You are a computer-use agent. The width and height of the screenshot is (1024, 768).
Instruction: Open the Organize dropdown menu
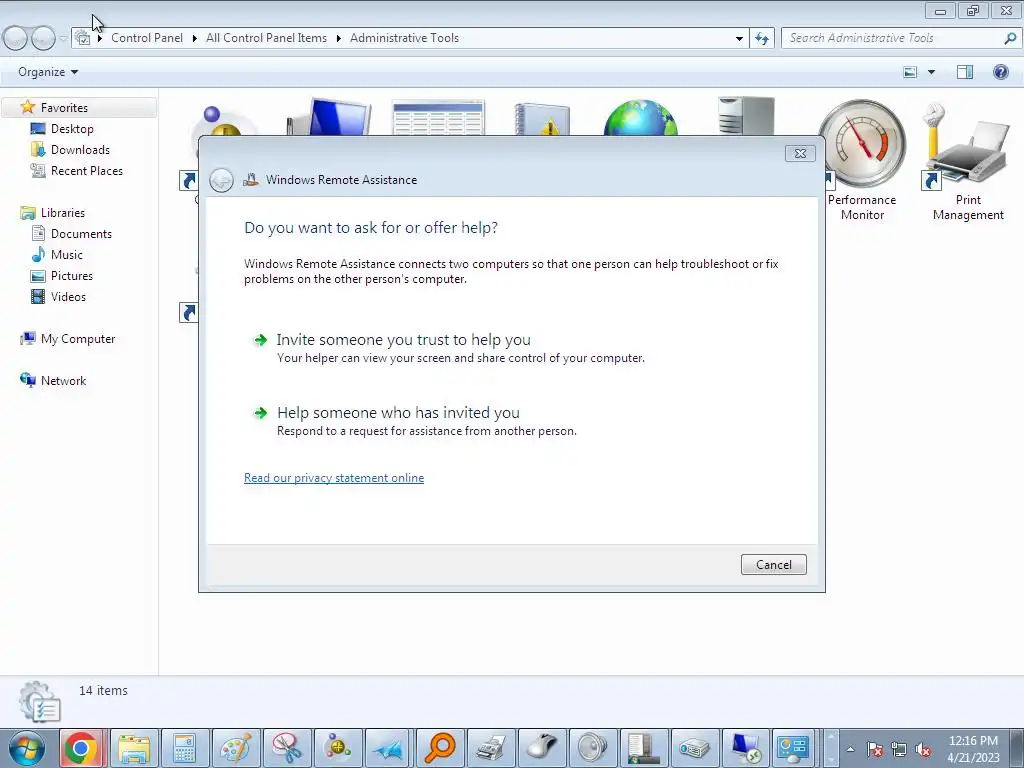click(48, 72)
